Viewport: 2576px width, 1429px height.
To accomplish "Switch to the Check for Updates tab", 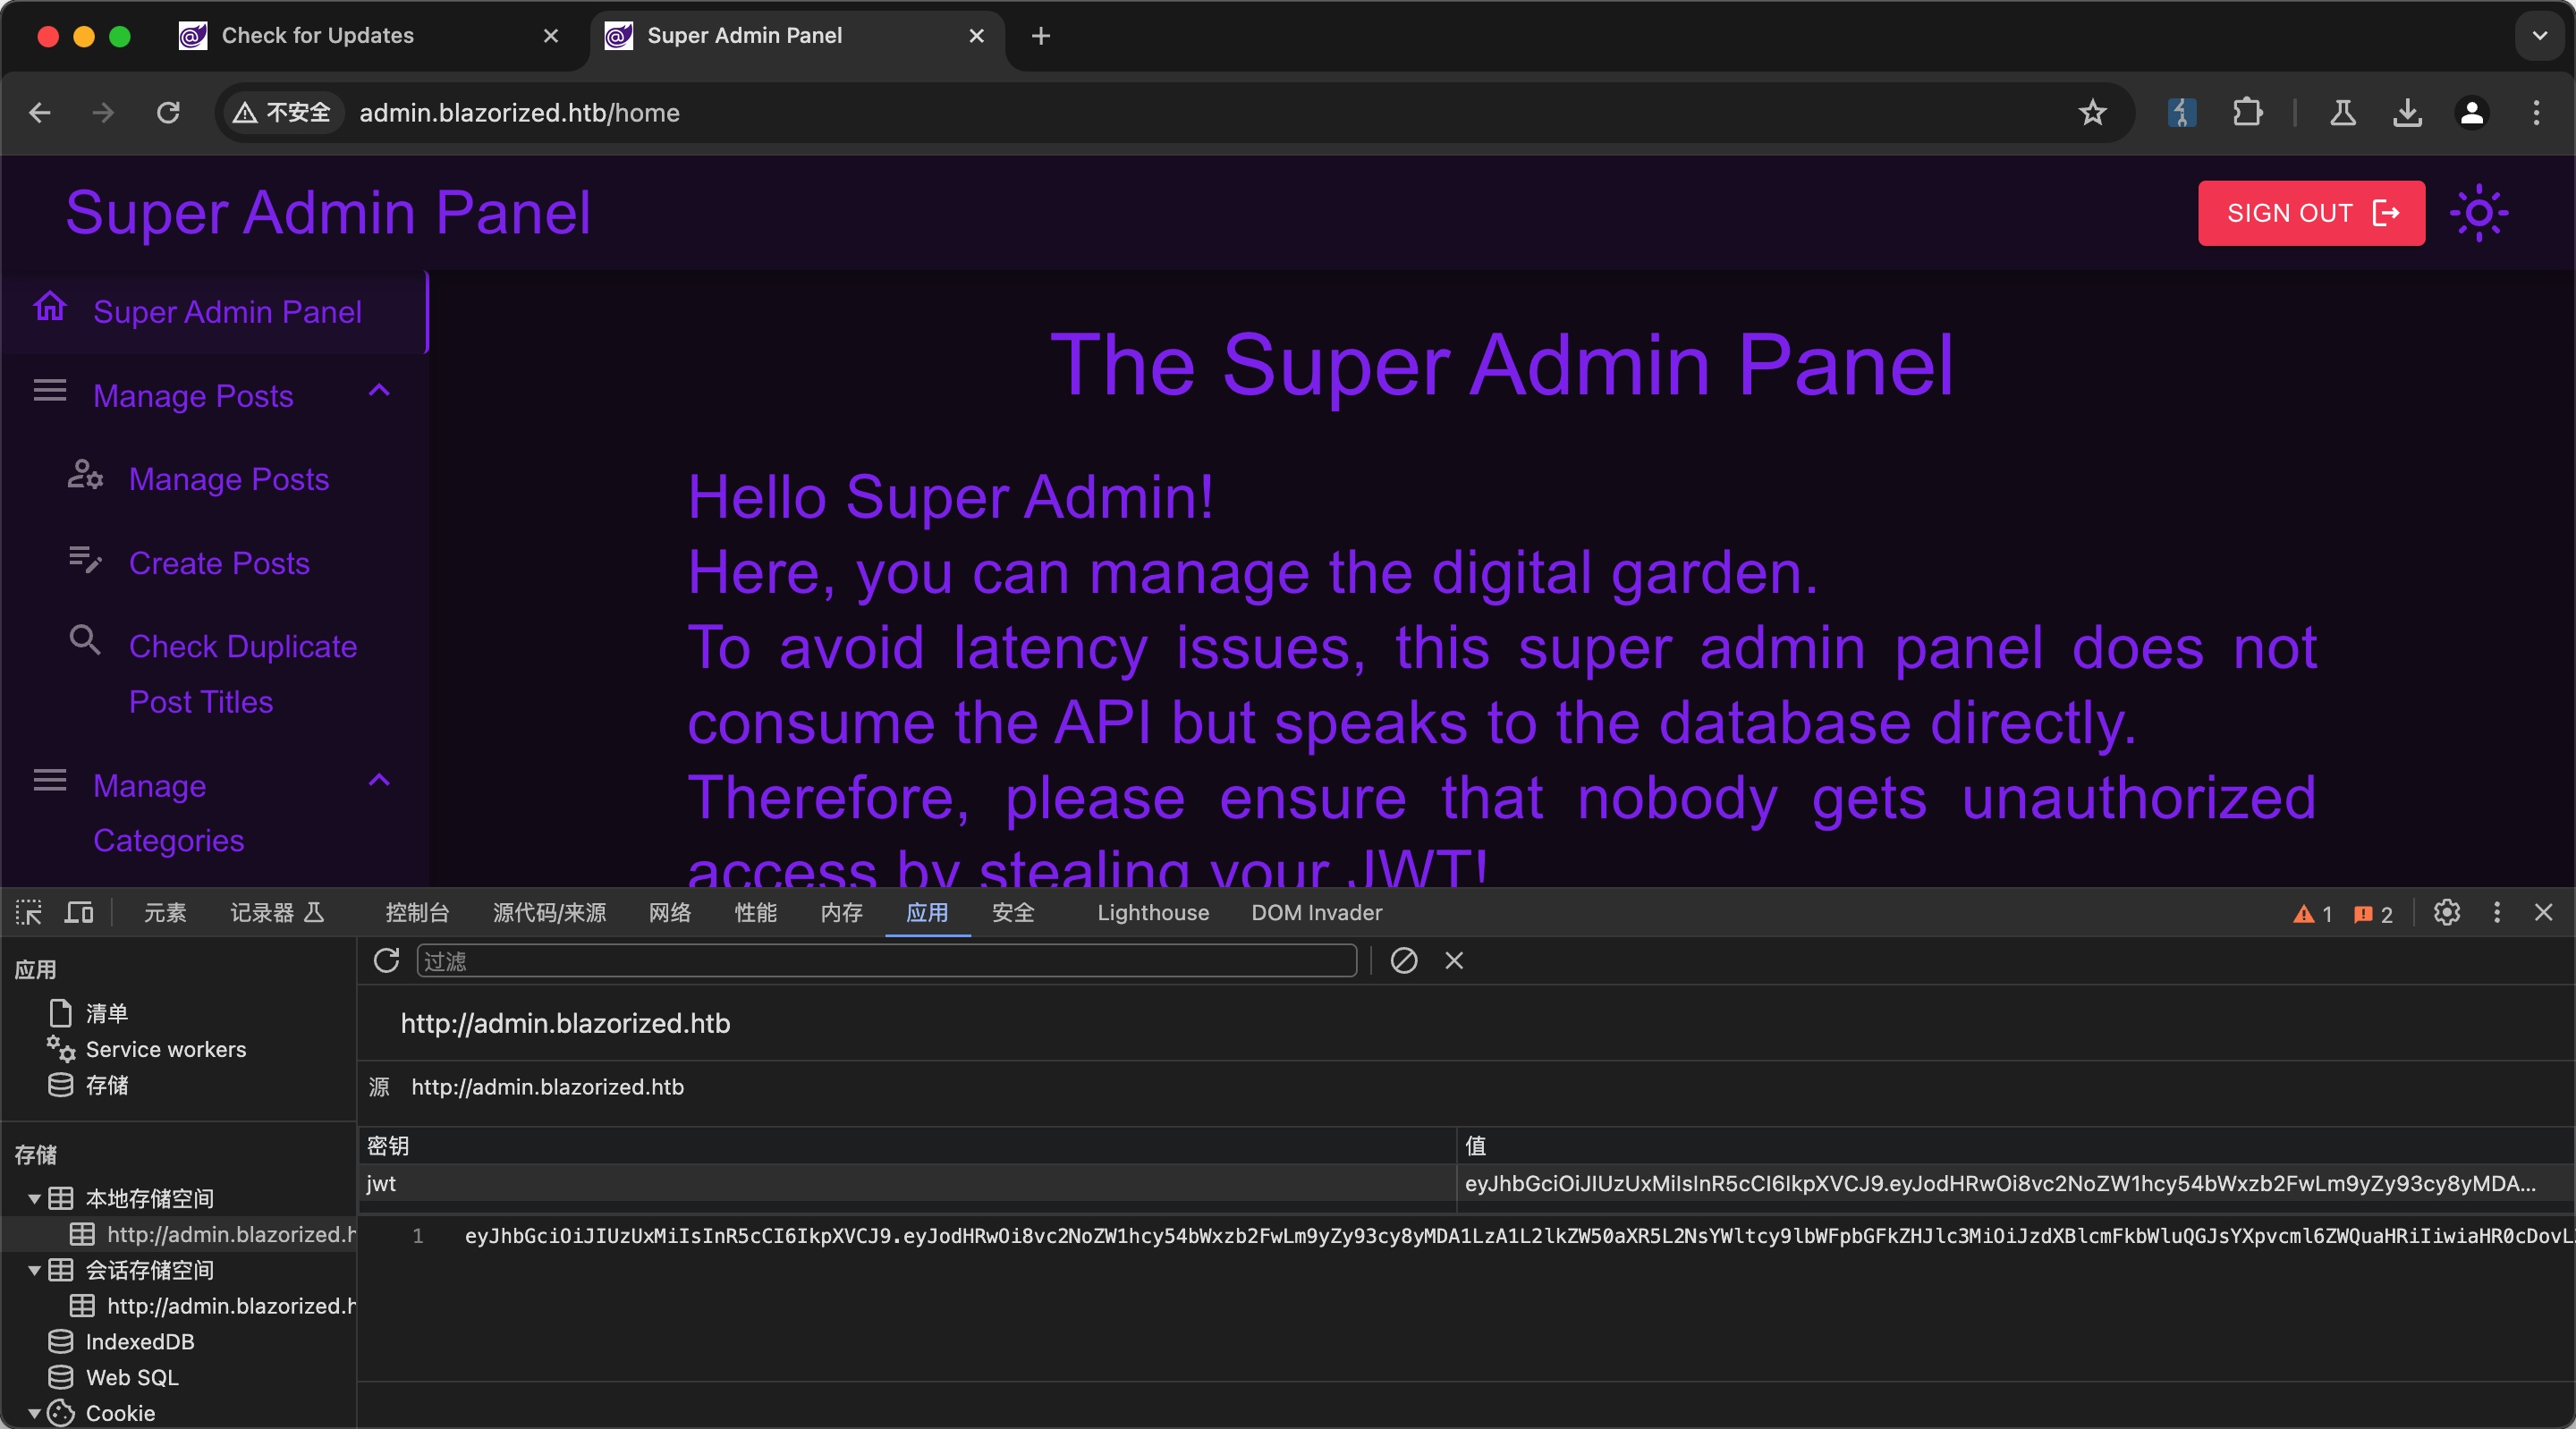I will [317, 36].
